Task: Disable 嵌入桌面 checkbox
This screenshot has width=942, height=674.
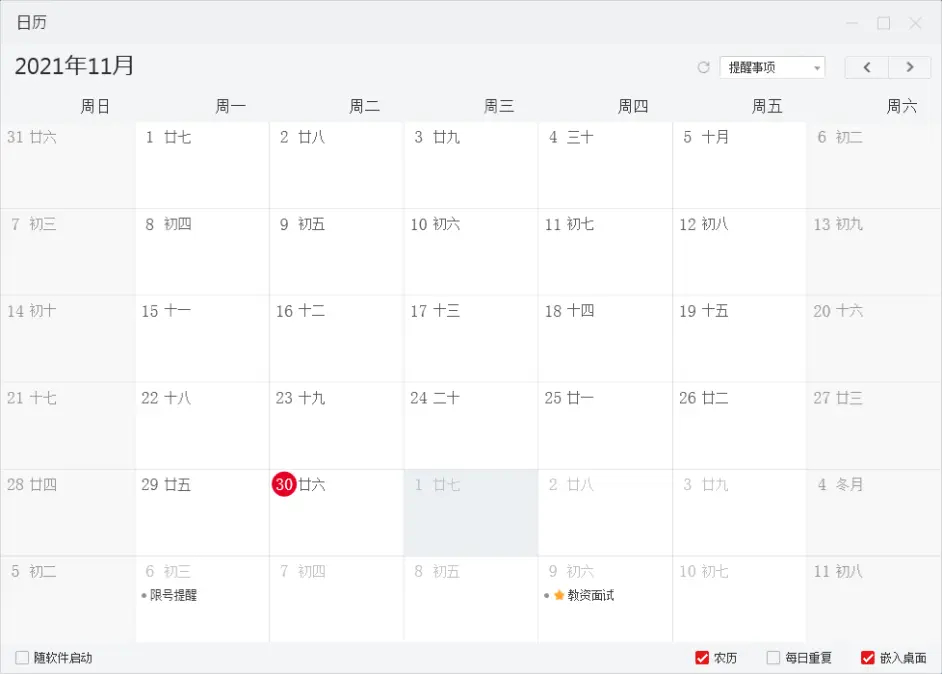Action: (868, 658)
